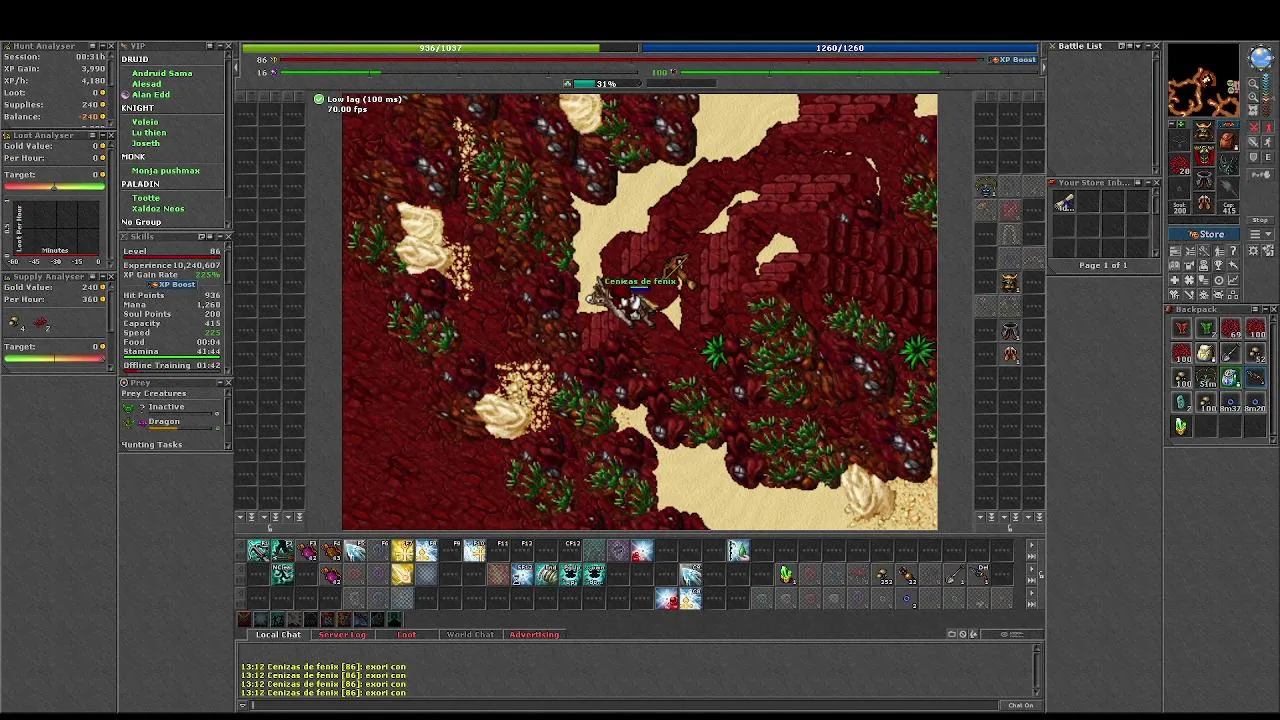
Task: Adjust the Loot Analyser target gradient slider
Action: (x=54, y=186)
